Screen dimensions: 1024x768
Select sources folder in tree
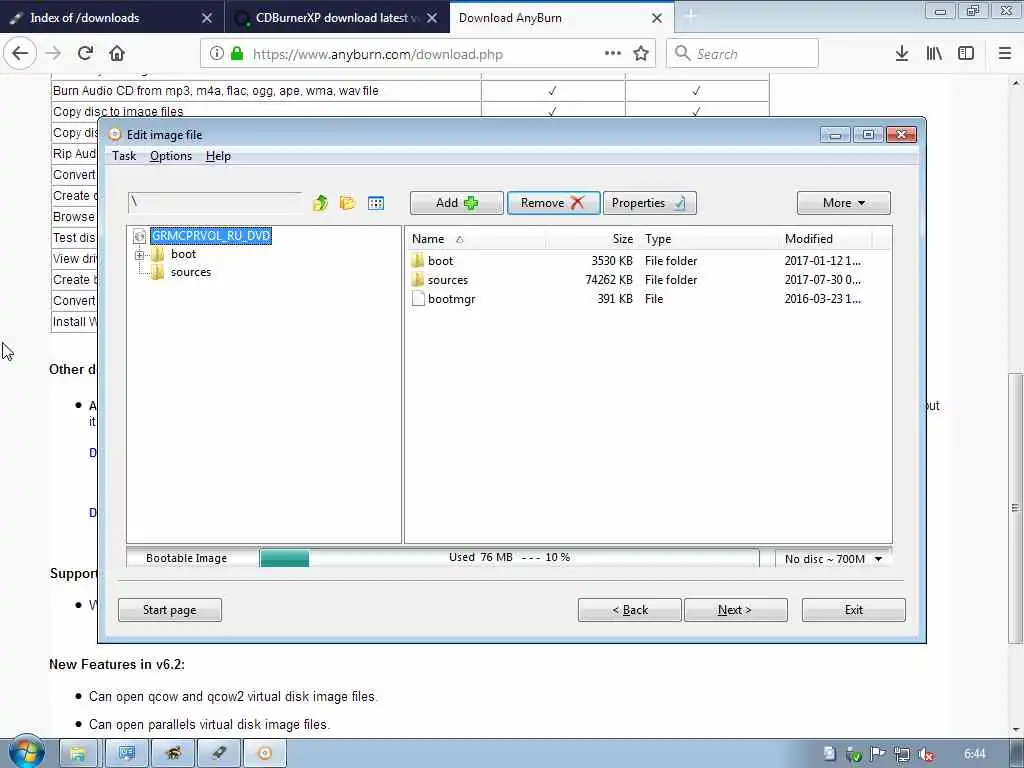click(191, 272)
